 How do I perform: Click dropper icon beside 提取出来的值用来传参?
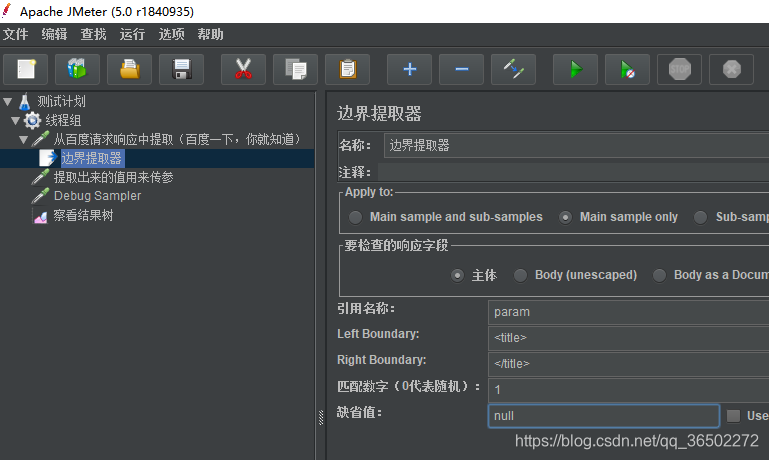pyautogui.click(x=40, y=177)
